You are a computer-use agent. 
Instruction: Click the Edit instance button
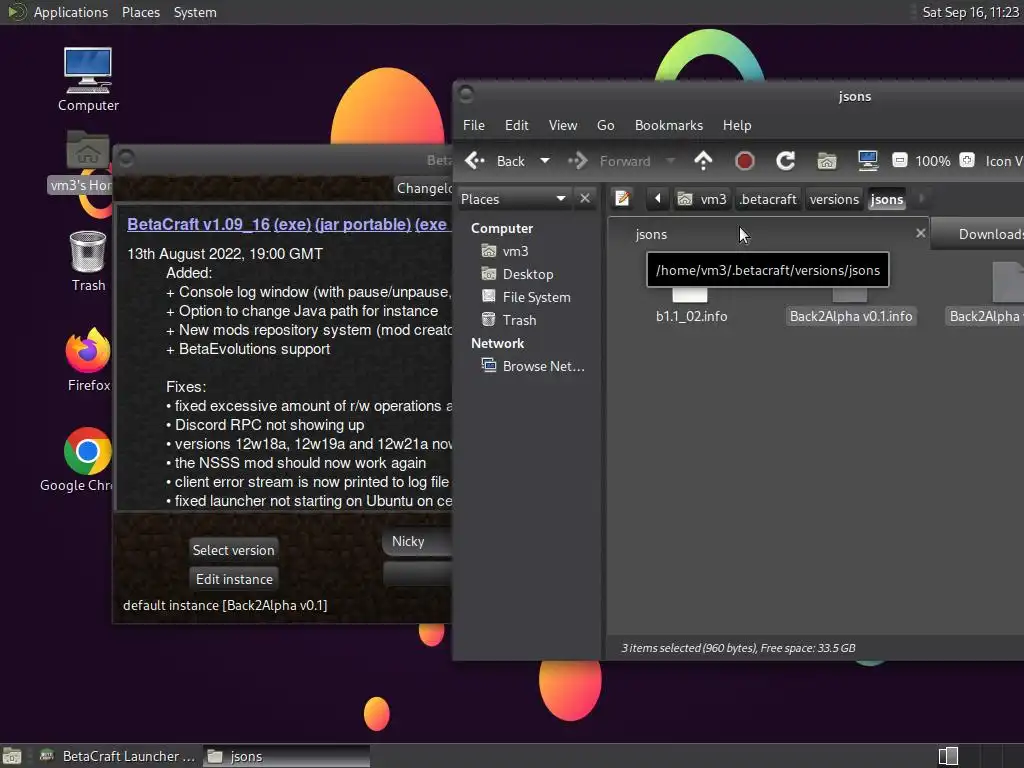(x=234, y=579)
